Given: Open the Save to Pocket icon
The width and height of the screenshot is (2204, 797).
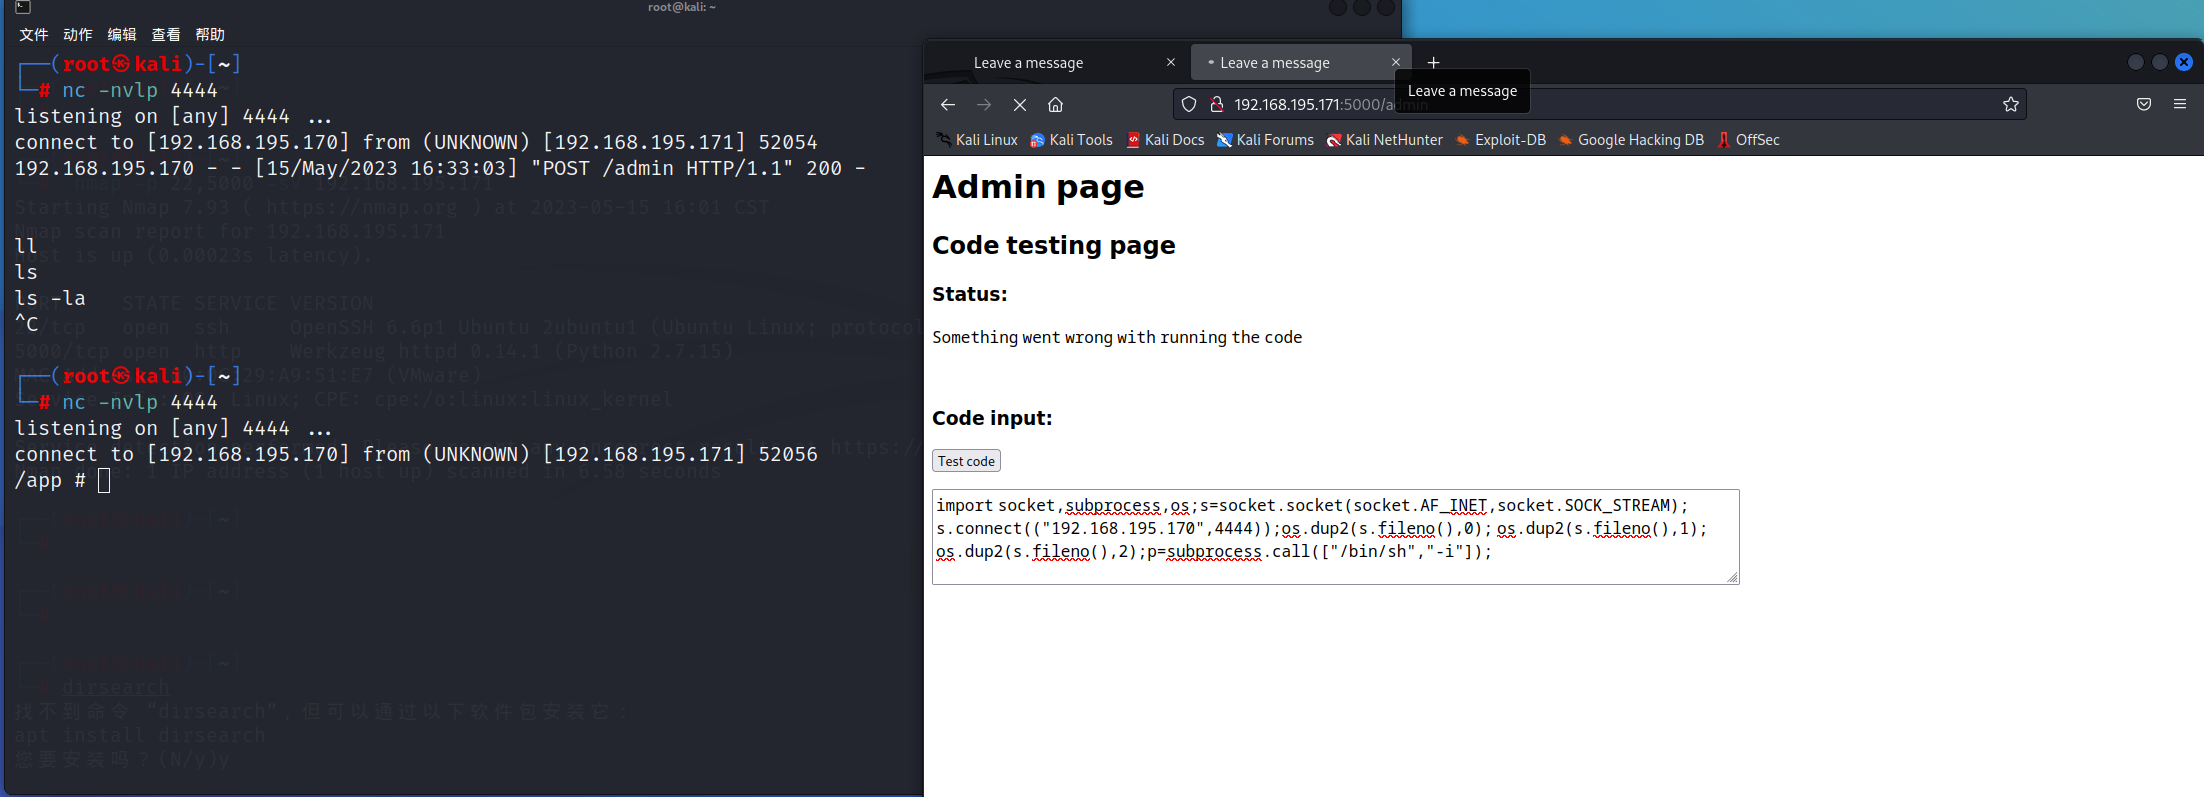Looking at the screenshot, I should coord(2144,104).
